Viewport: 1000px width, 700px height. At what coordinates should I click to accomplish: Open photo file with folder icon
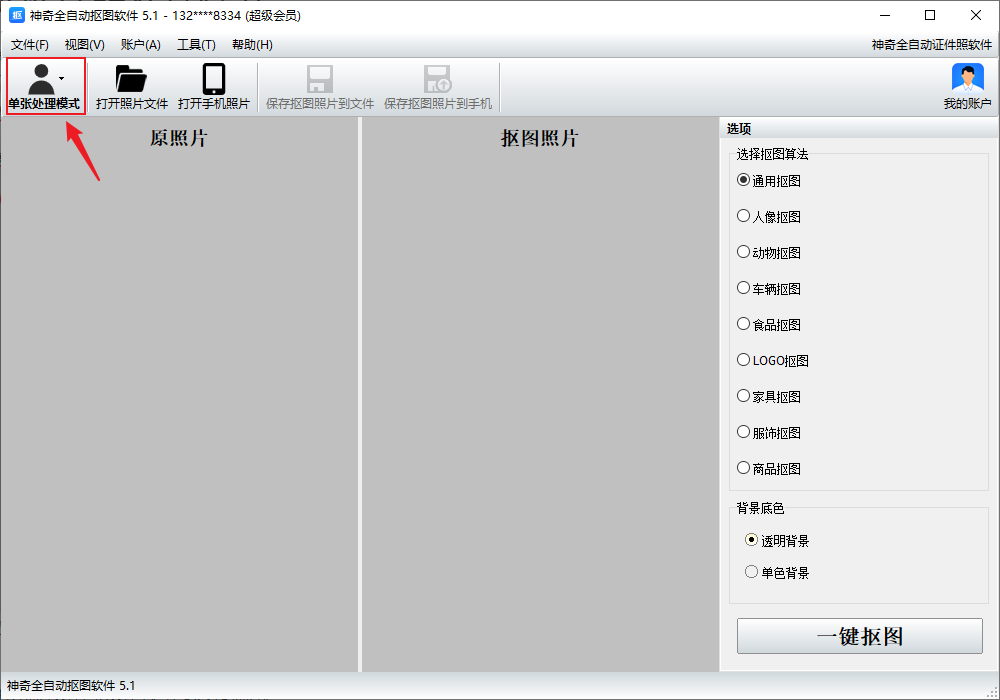(131, 79)
